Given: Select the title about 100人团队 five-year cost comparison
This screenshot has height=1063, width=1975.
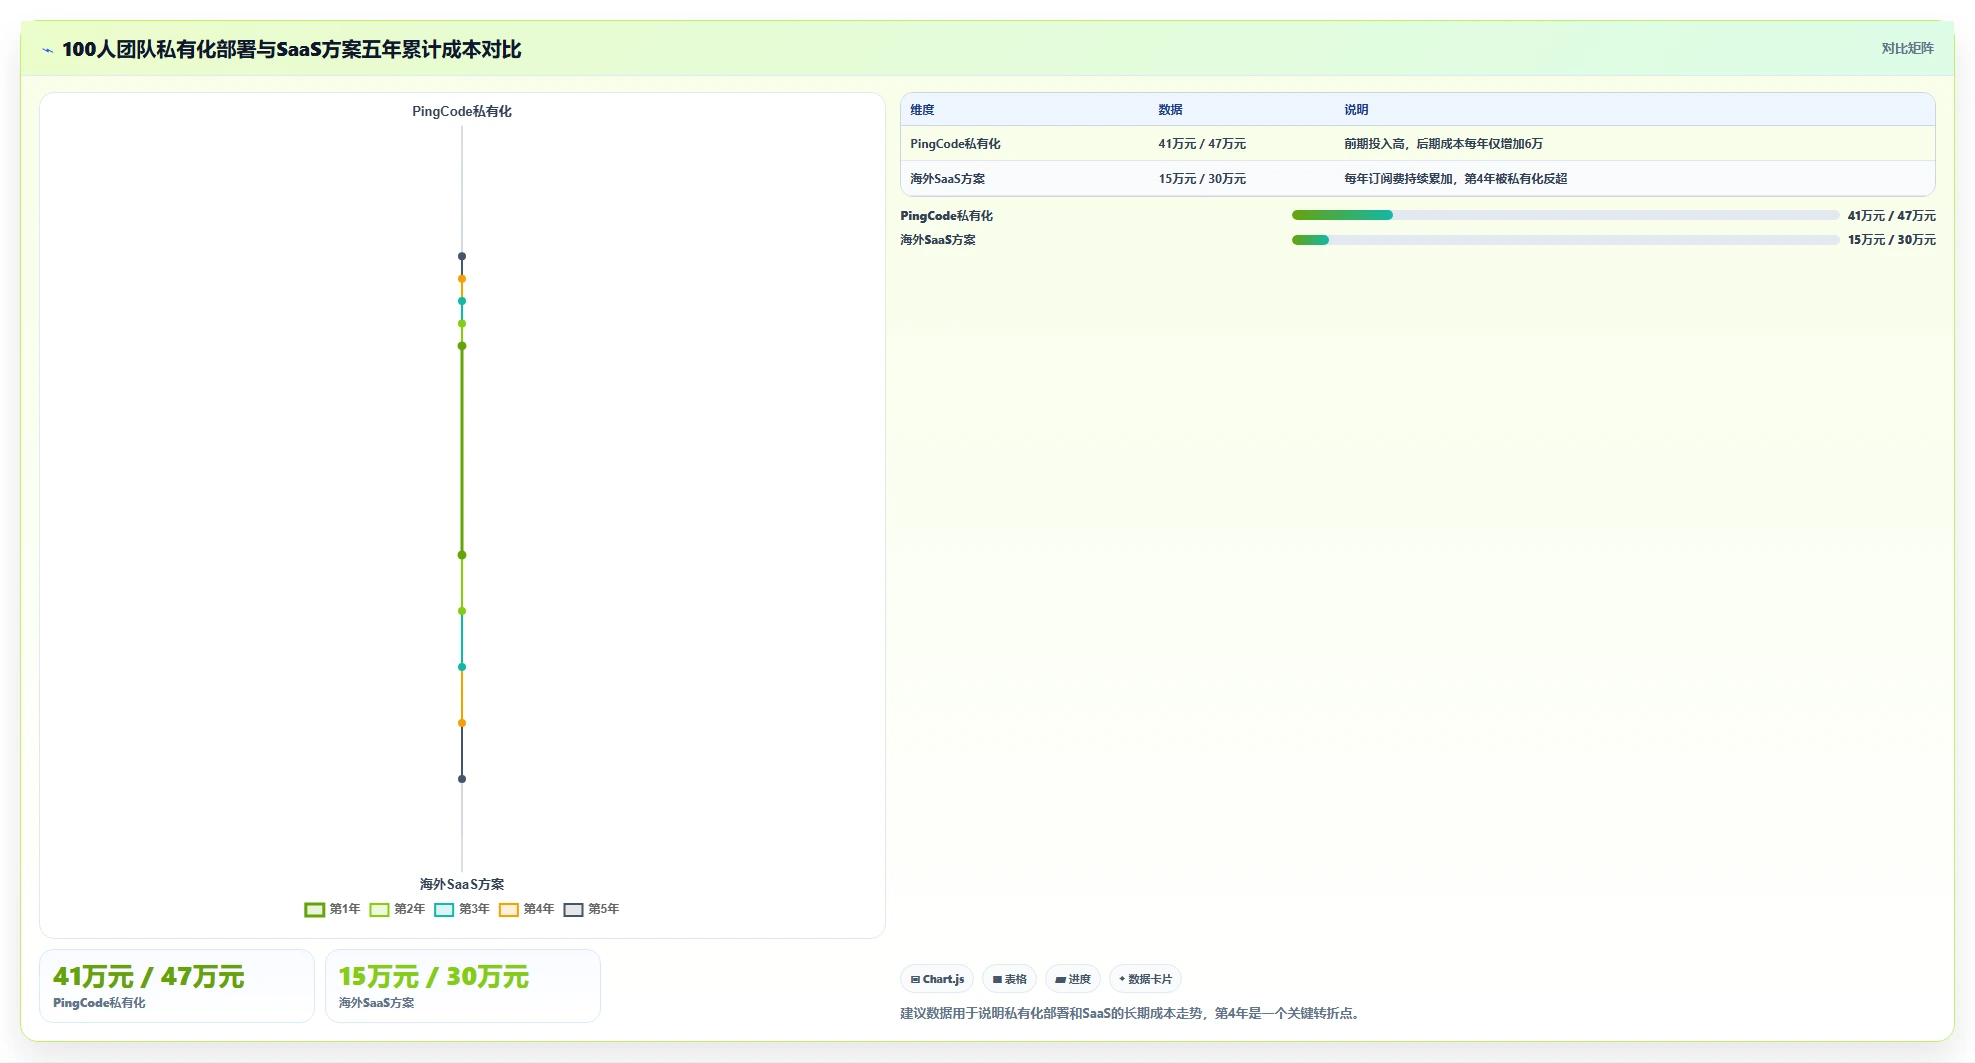Looking at the screenshot, I should (x=291, y=49).
